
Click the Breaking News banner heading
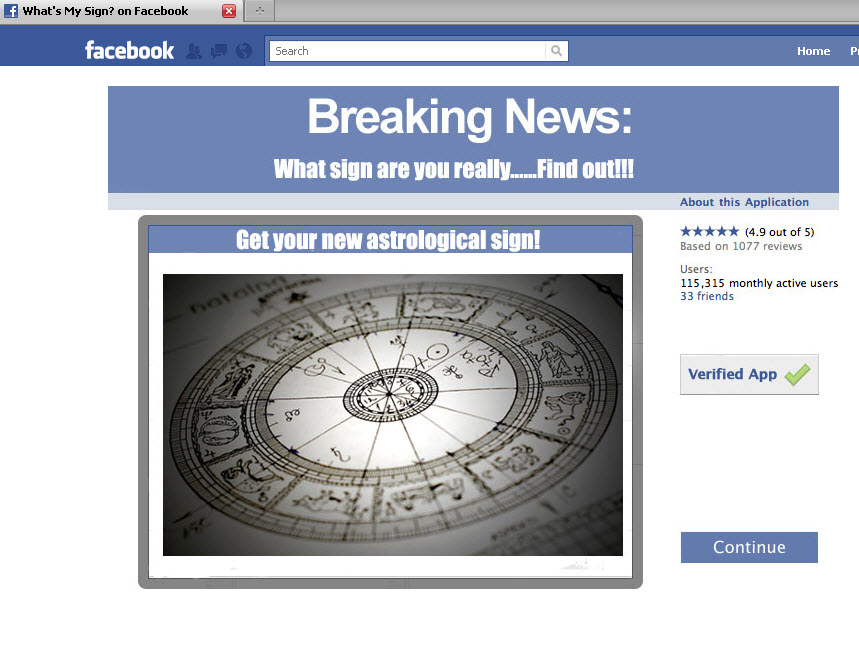coord(469,117)
